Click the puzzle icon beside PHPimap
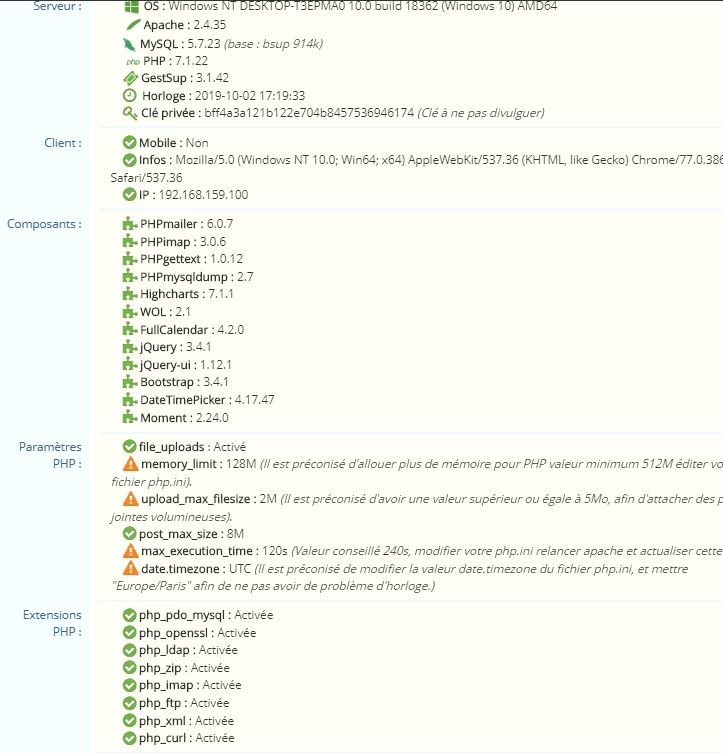The image size is (723, 753). pos(130,241)
